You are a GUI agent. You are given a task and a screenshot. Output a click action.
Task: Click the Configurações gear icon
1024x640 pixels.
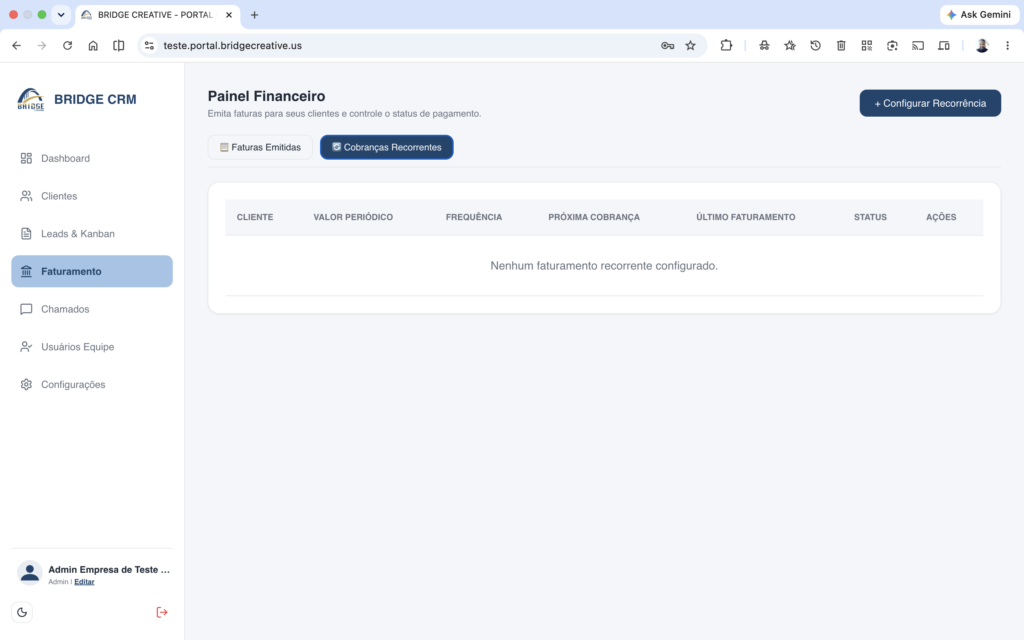(x=26, y=385)
